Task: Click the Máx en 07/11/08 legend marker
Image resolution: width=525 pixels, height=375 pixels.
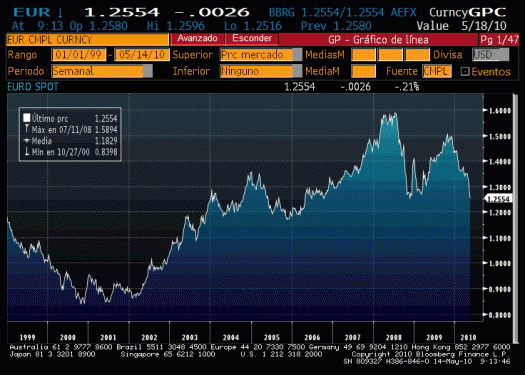Action: (x=26, y=129)
